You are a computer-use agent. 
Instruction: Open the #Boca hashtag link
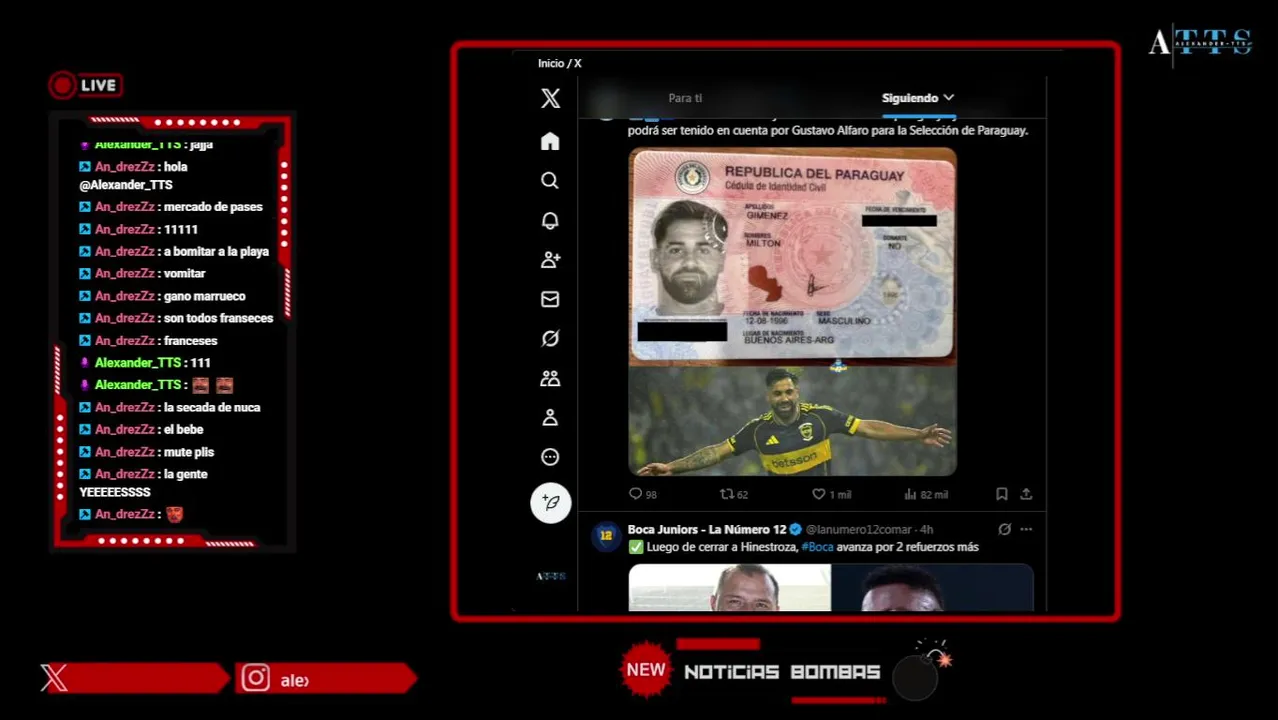(x=817, y=547)
